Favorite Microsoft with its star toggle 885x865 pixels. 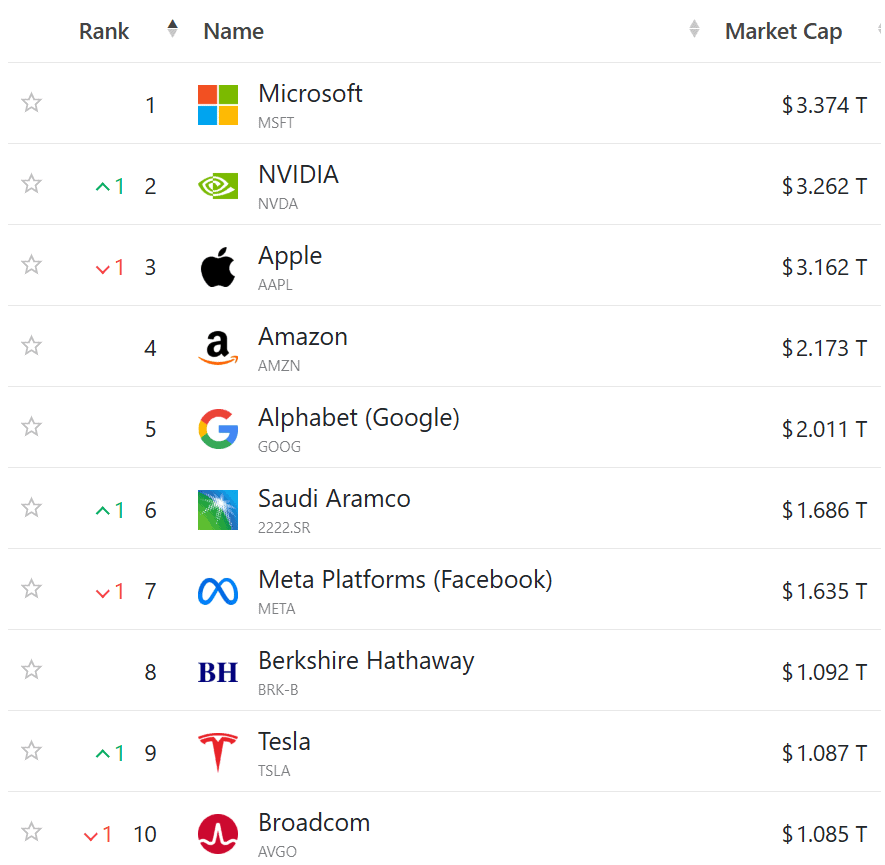coord(32,102)
